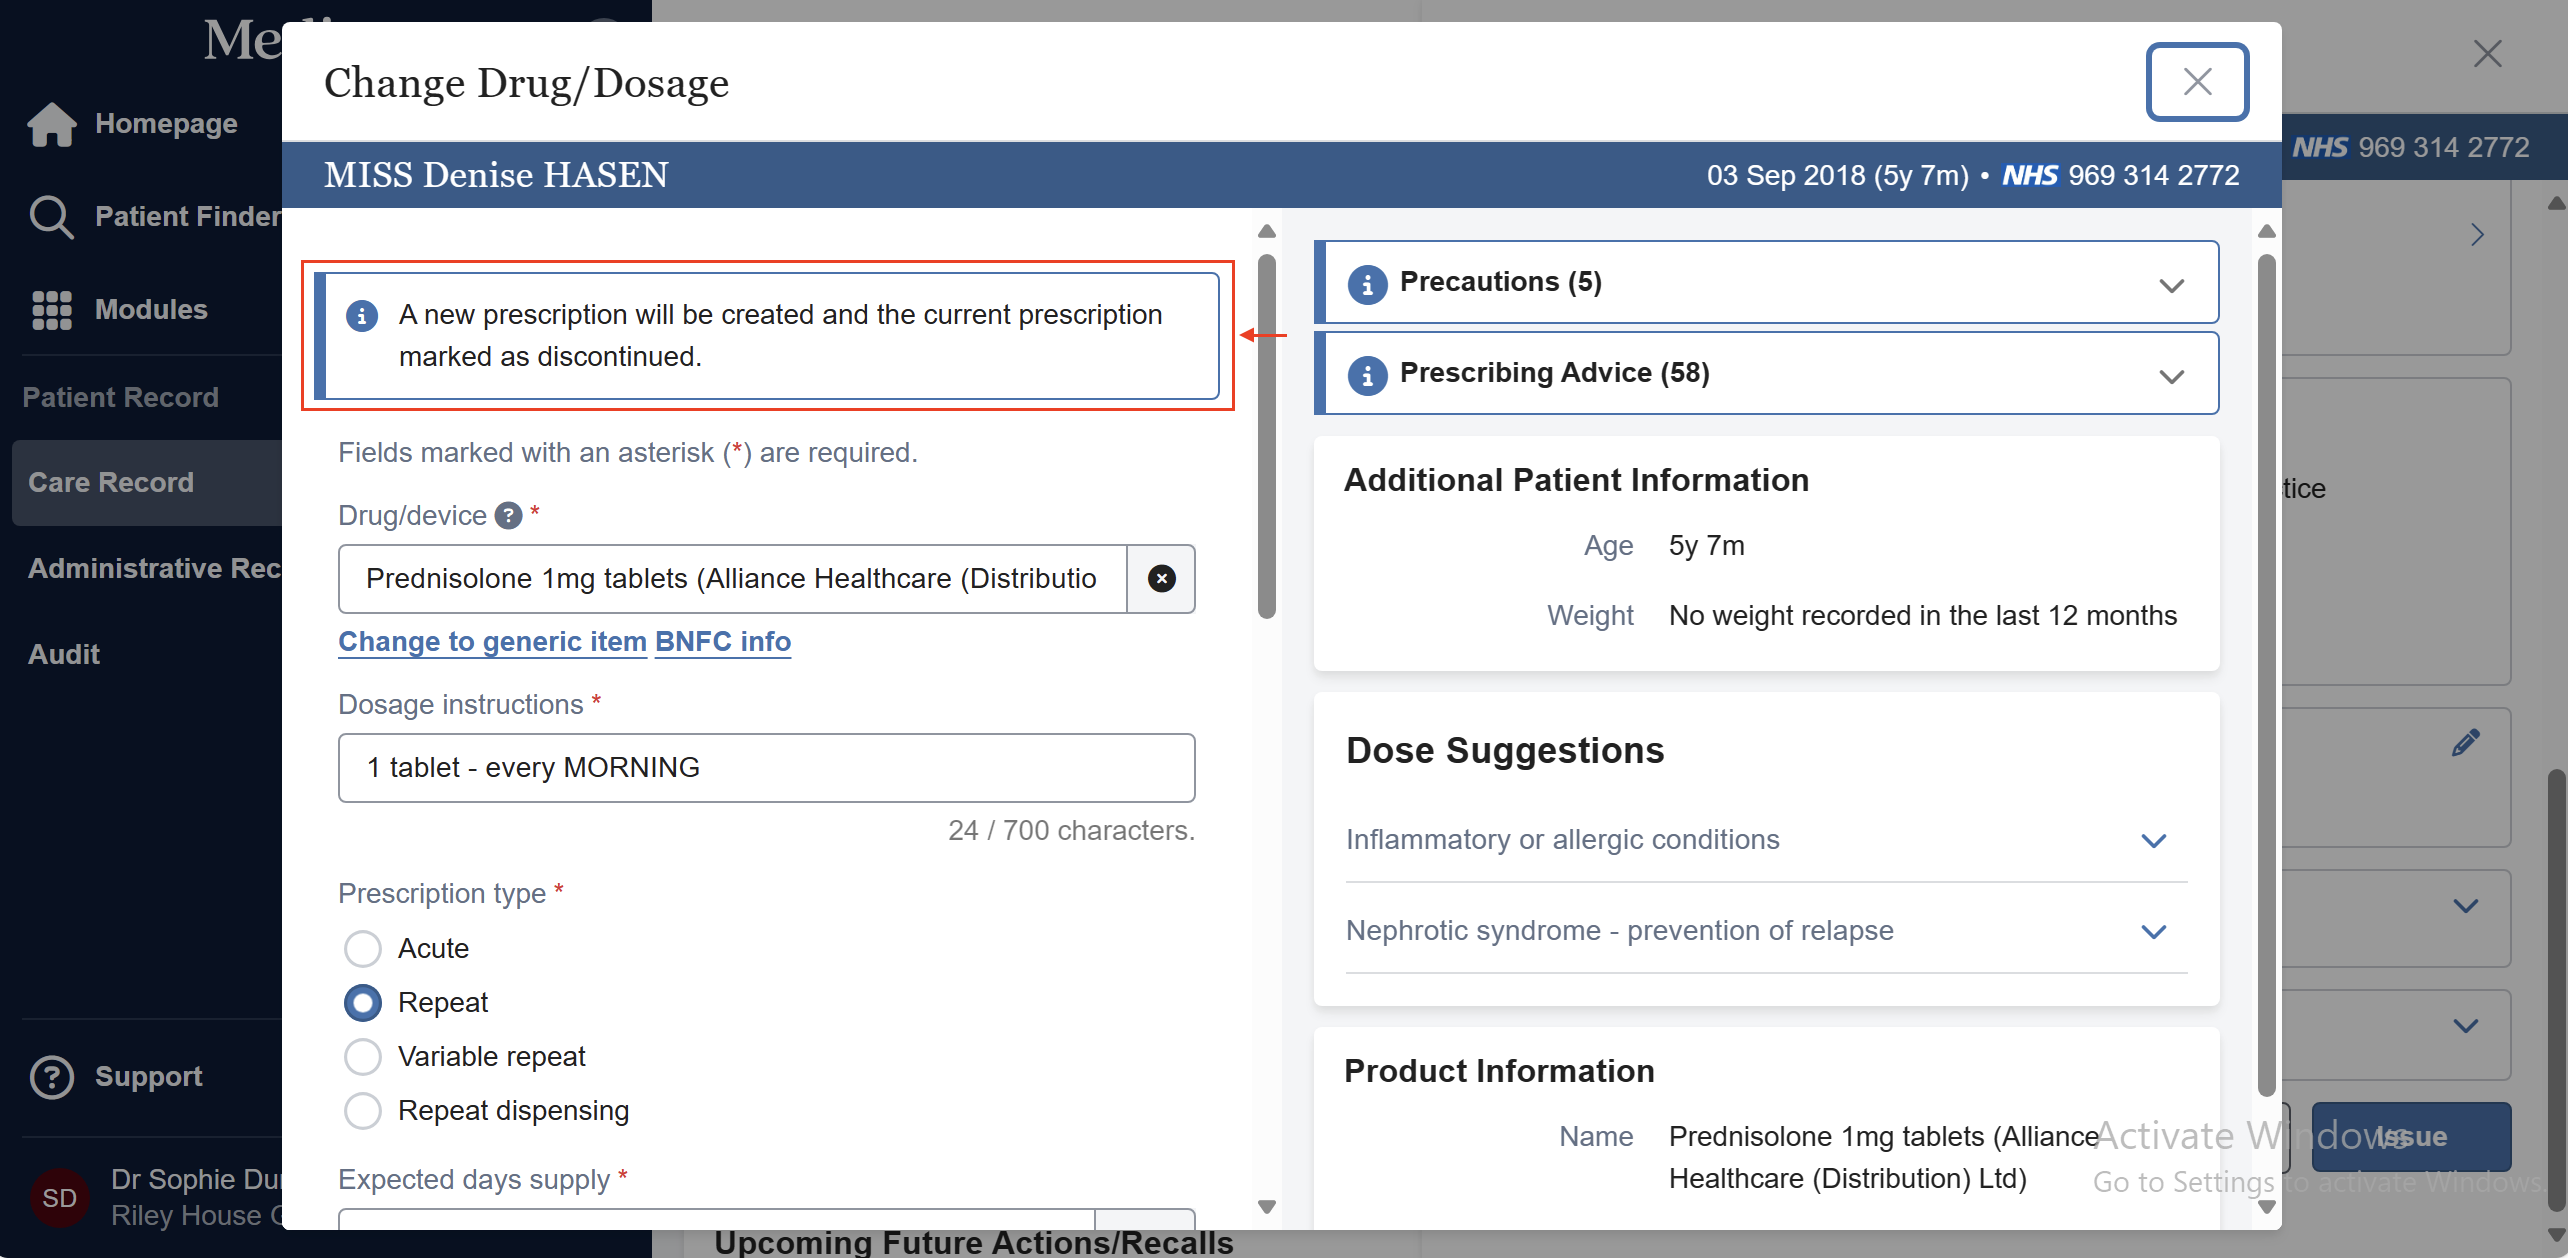The width and height of the screenshot is (2568, 1258).
Task: Click the Dosage instructions text field
Action: click(766, 768)
